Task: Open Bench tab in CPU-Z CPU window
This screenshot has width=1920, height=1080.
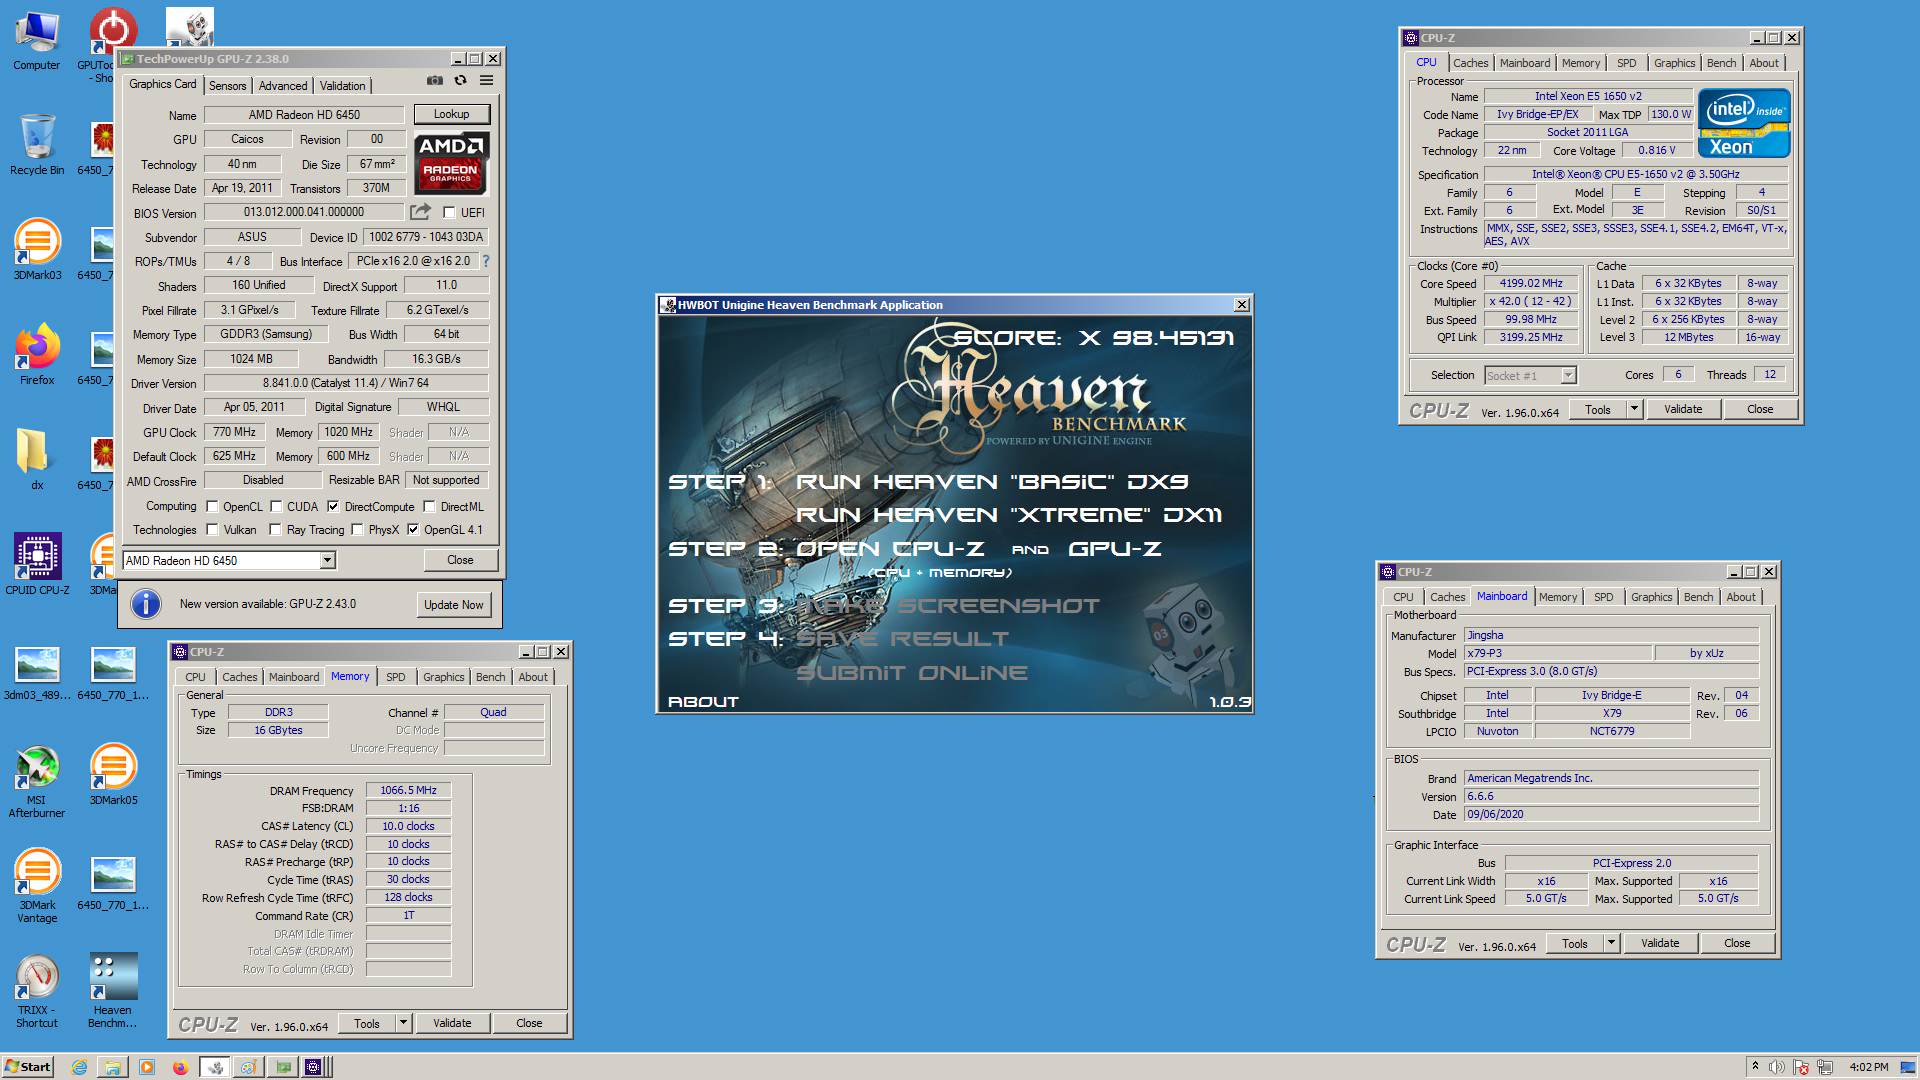Action: [x=1721, y=63]
